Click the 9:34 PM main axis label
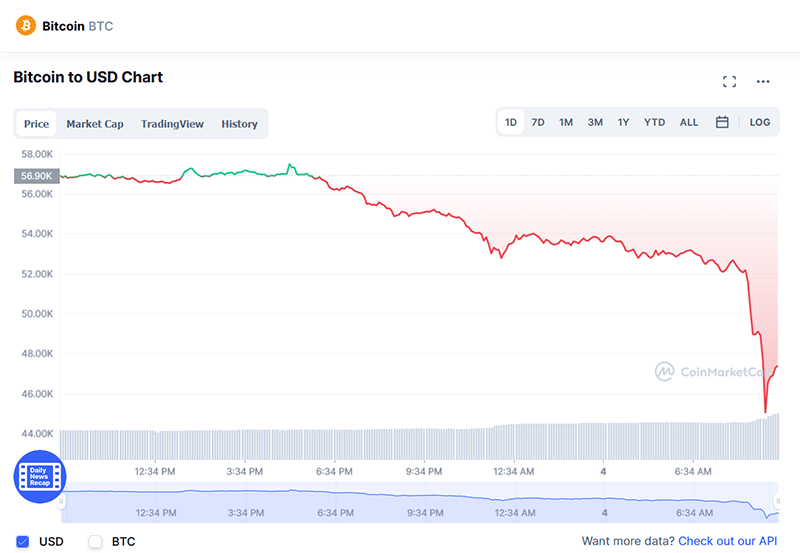Screen dimensions: 800x553 (423, 471)
